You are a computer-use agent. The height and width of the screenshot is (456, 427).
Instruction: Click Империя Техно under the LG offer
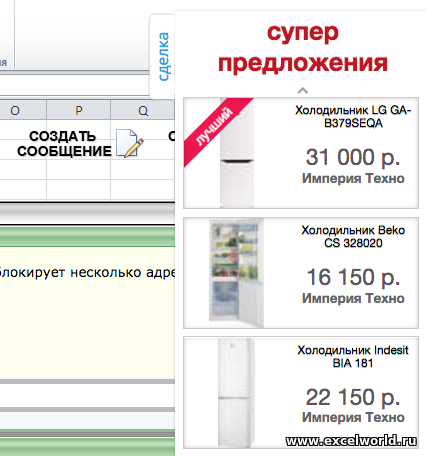(x=353, y=178)
